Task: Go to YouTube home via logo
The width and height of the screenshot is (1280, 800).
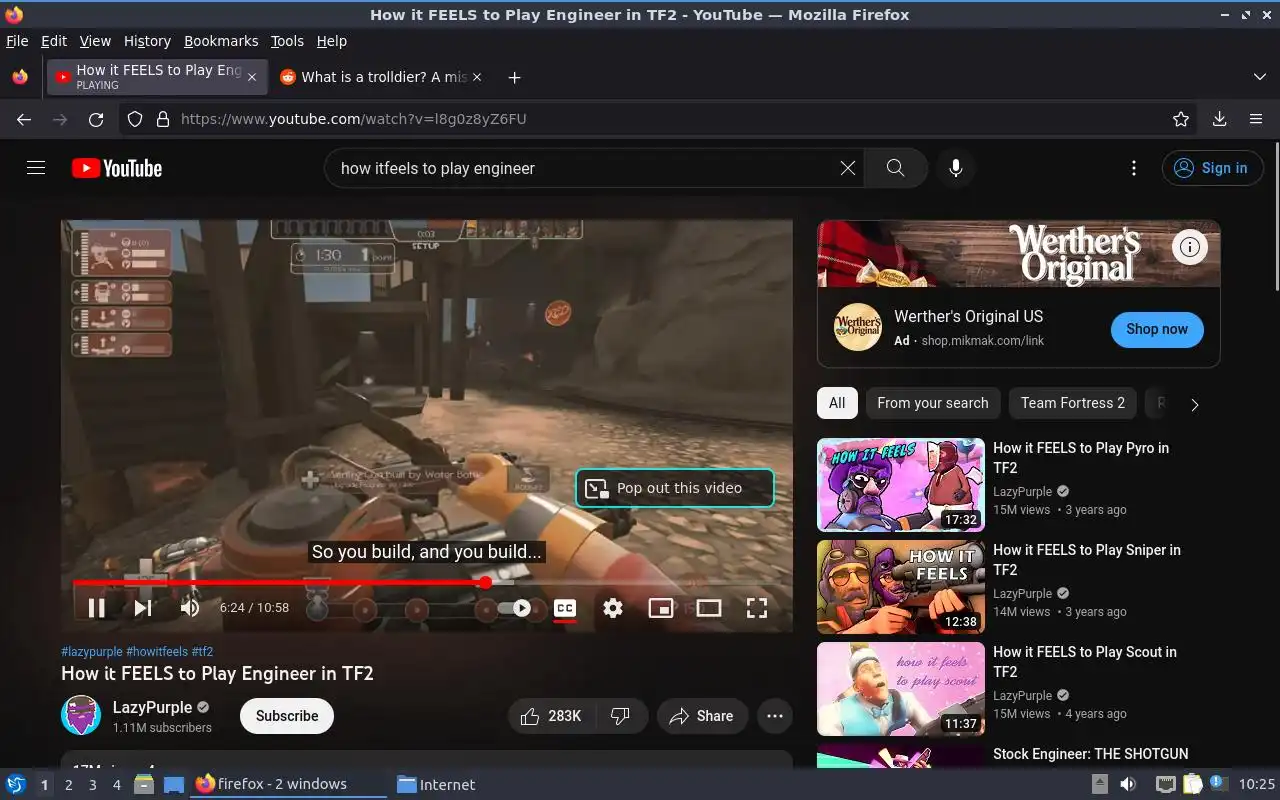Action: (117, 168)
